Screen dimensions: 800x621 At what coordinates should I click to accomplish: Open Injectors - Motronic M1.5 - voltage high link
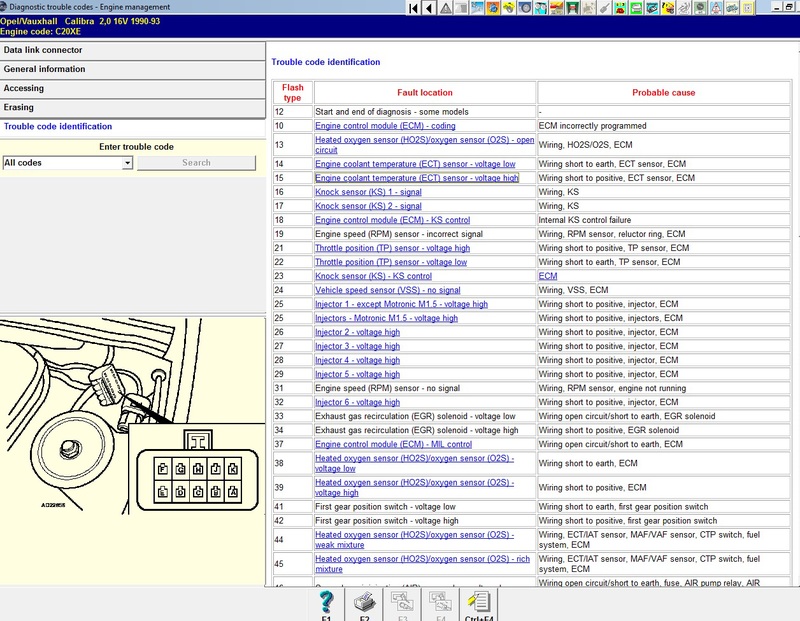(386, 318)
